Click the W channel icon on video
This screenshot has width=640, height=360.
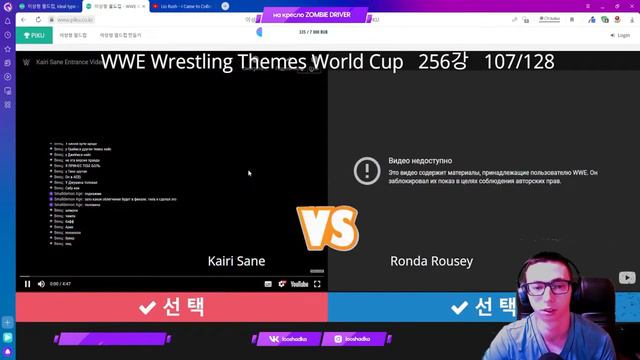[x=26, y=62]
